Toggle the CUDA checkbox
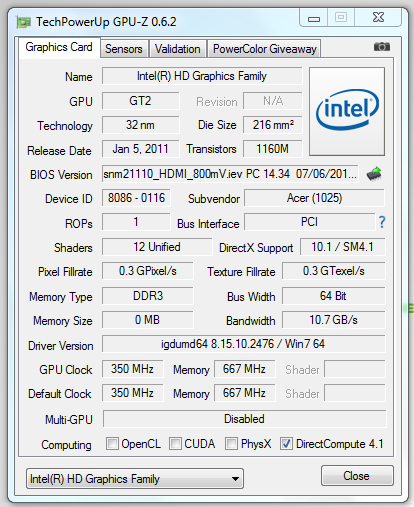Image resolution: width=414 pixels, height=507 pixels. [x=175, y=444]
